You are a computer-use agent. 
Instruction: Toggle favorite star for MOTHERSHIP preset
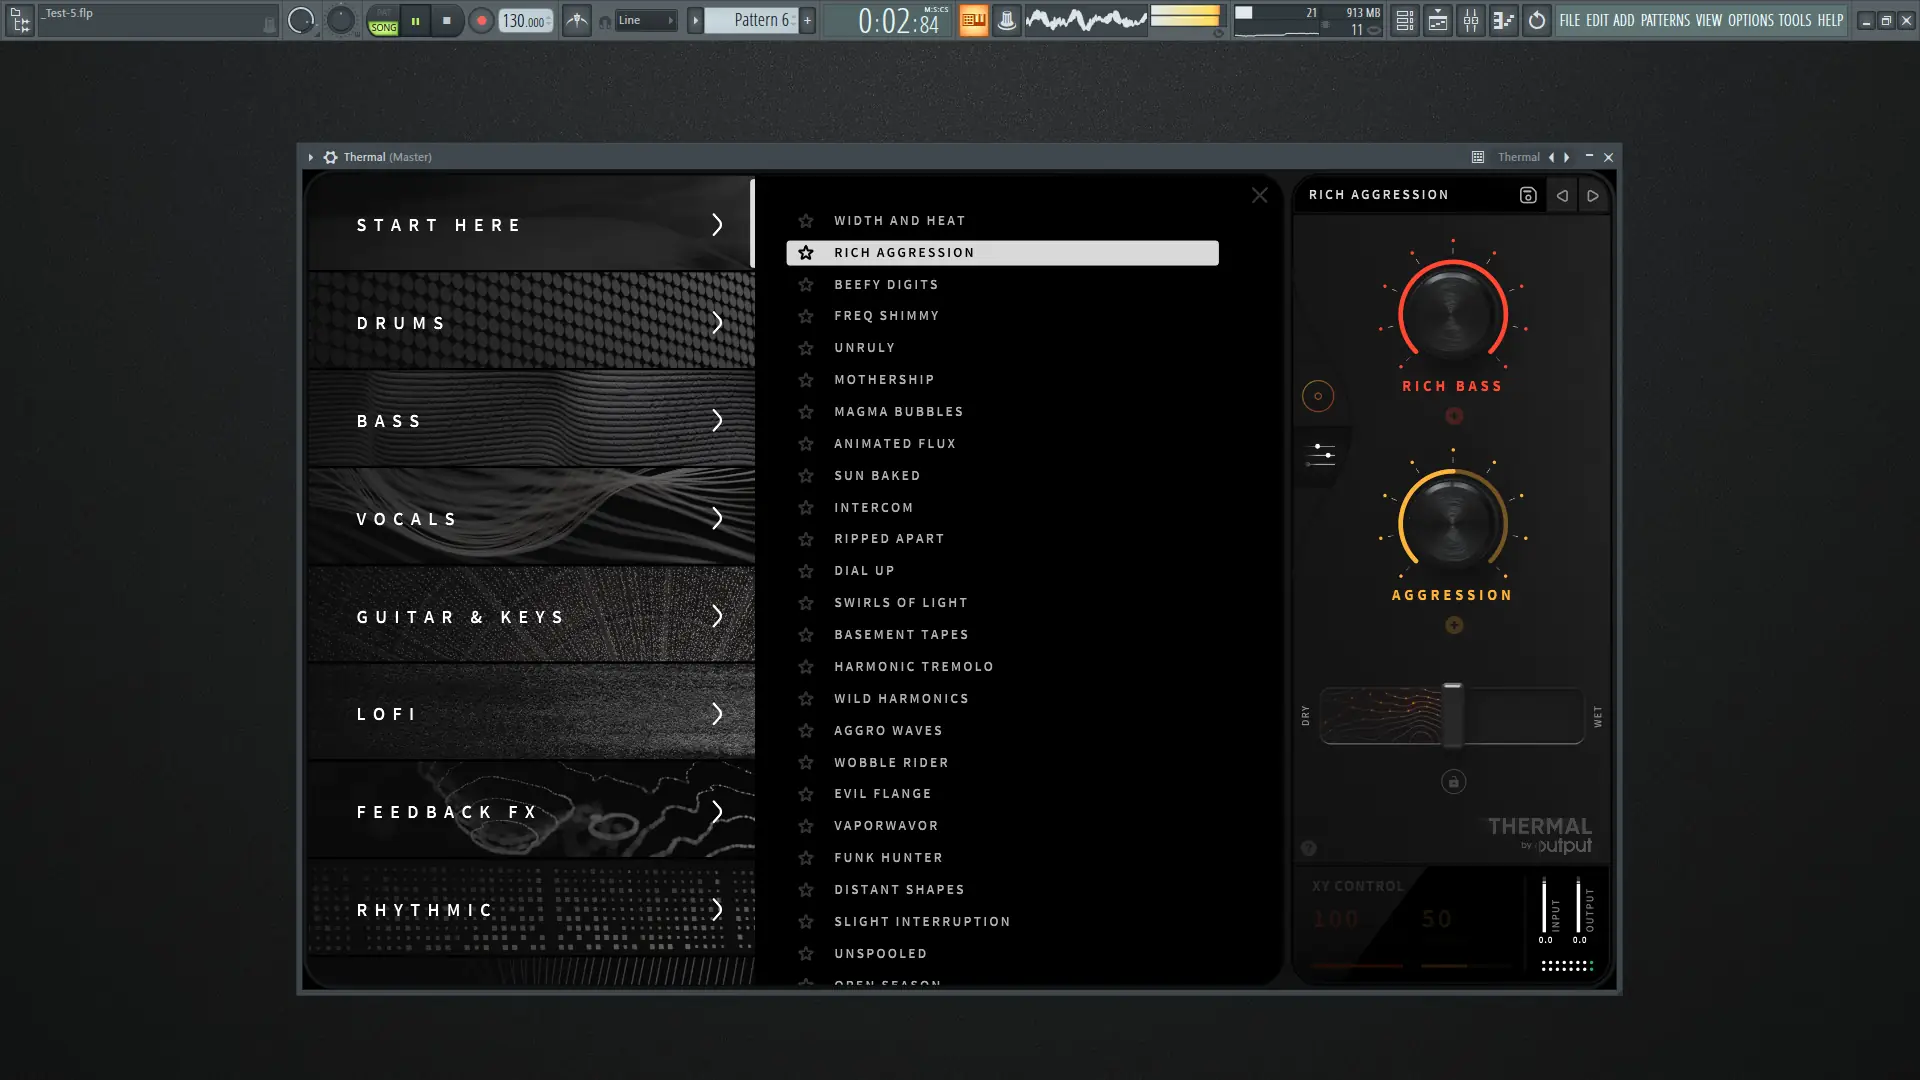pos(806,380)
